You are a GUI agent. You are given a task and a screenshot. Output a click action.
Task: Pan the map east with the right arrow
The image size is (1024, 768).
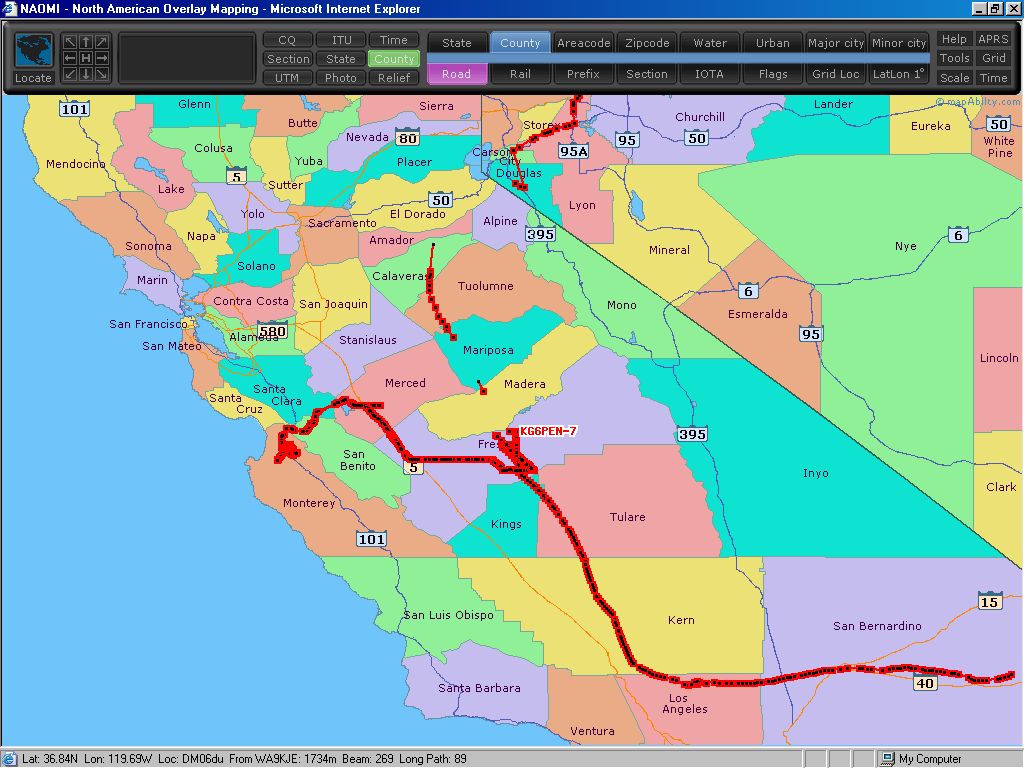pyautogui.click(x=101, y=58)
